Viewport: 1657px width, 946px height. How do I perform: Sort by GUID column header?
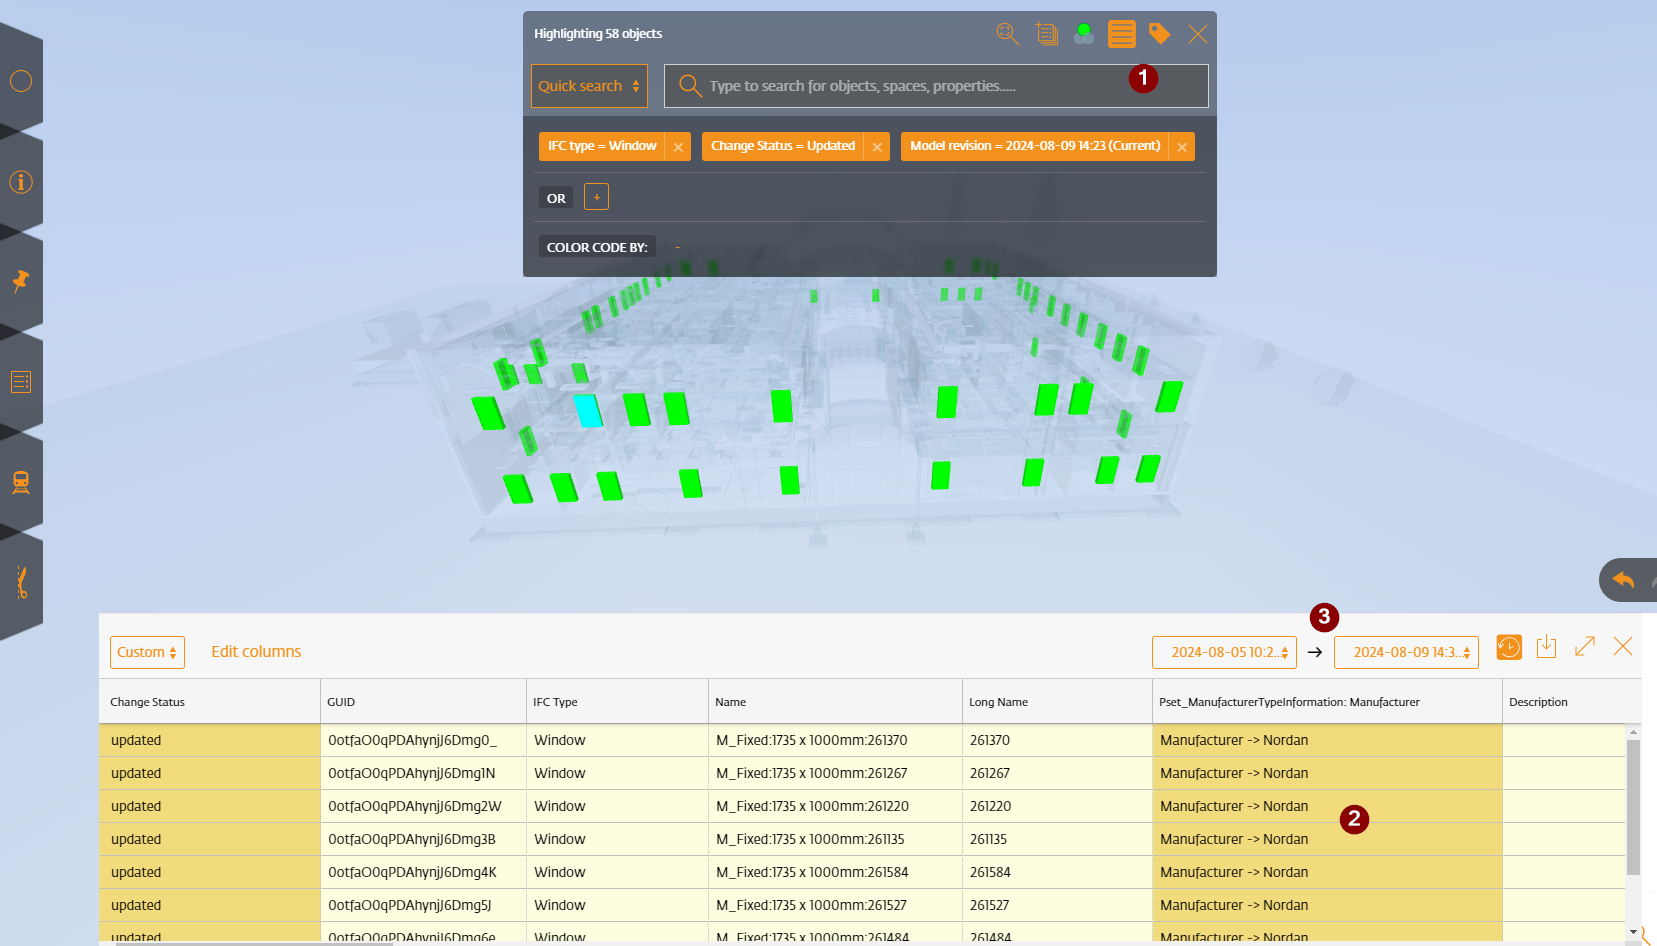coord(423,702)
